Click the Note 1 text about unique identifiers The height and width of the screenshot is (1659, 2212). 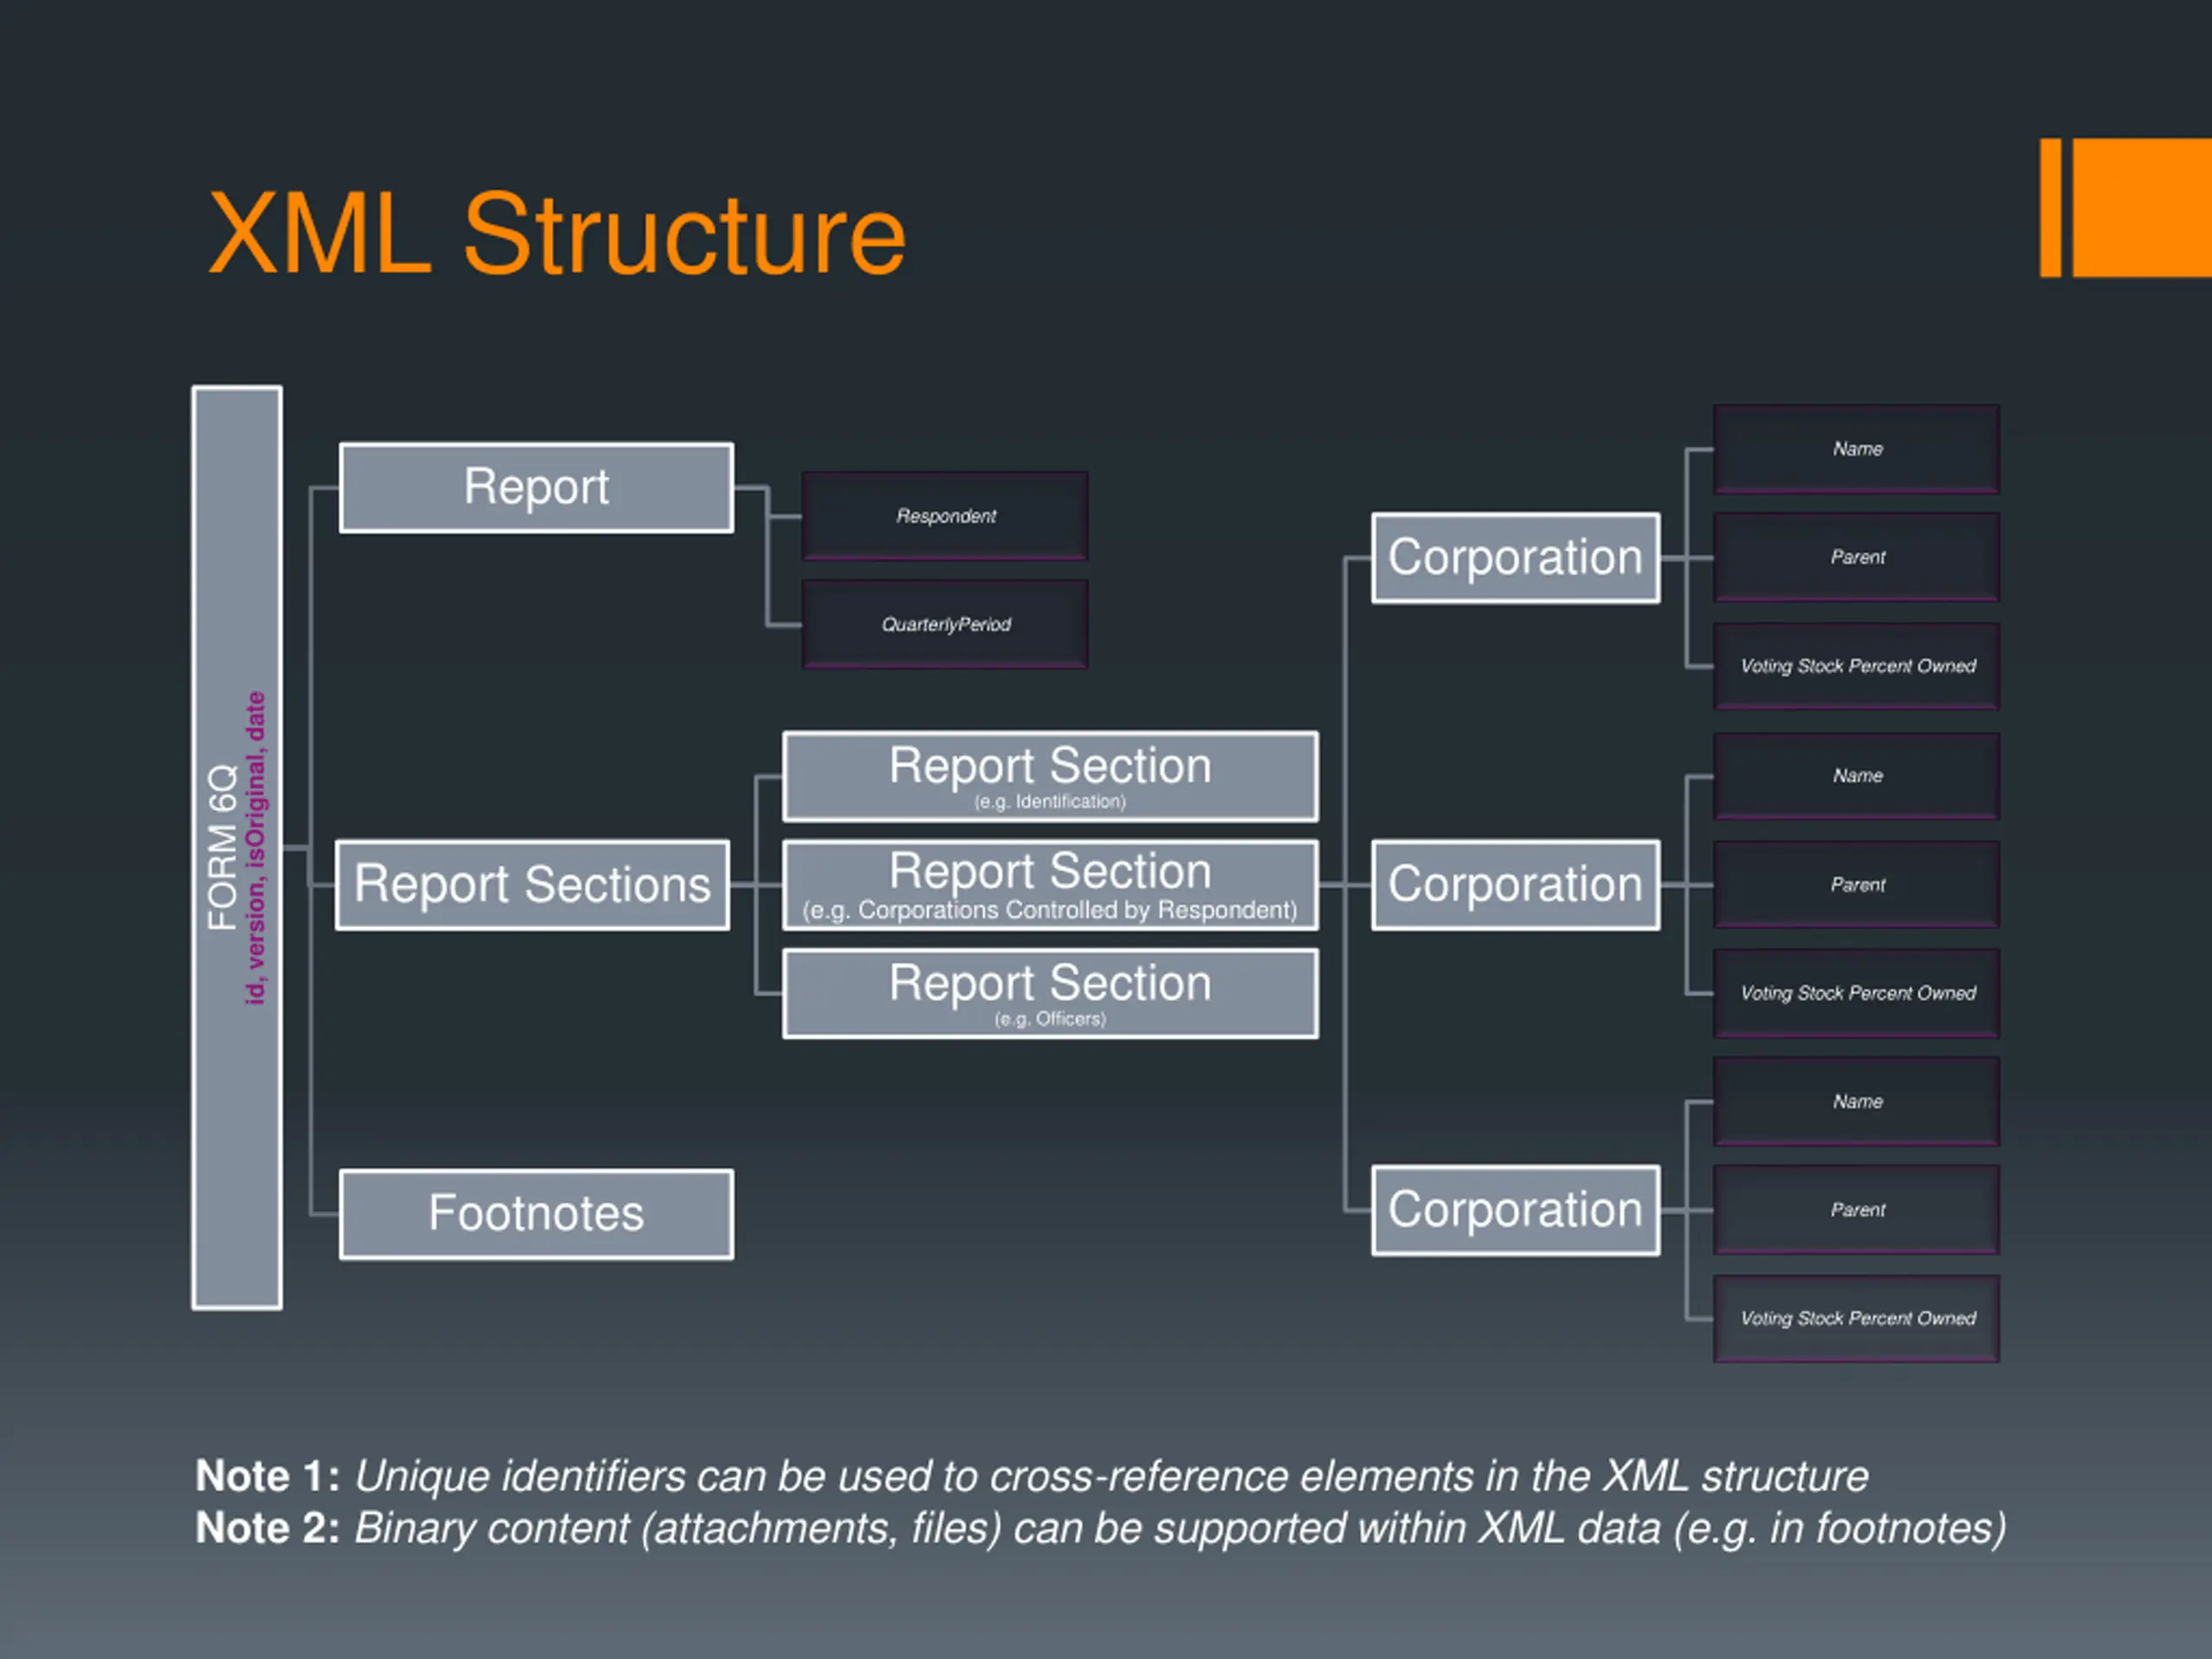[x=1030, y=1476]
